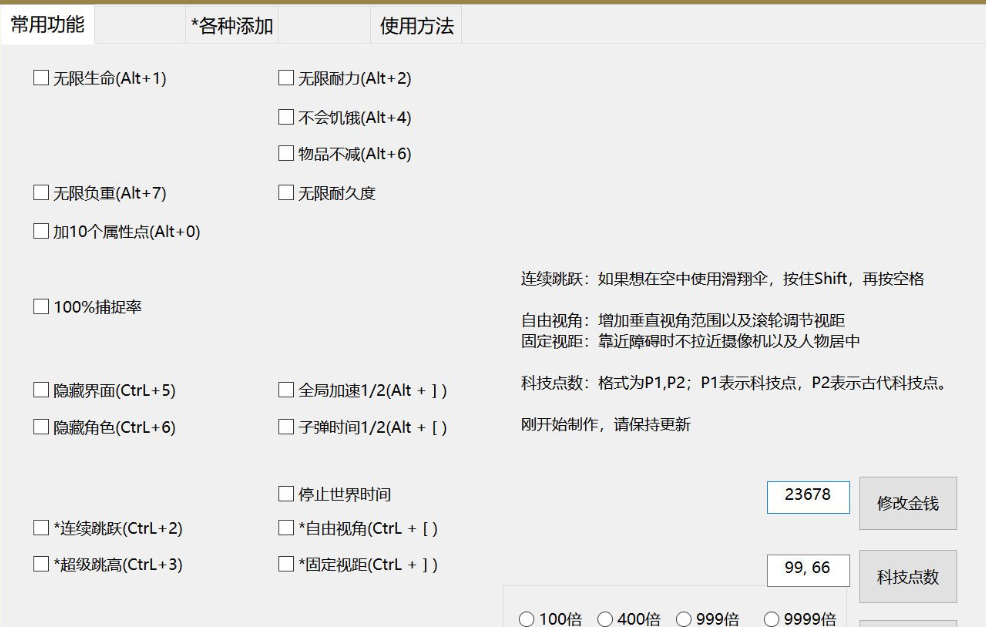Enable 无限负重(Alt+7) checkbox
Viewport: 986px width, 627px height.
pos(41,192)
